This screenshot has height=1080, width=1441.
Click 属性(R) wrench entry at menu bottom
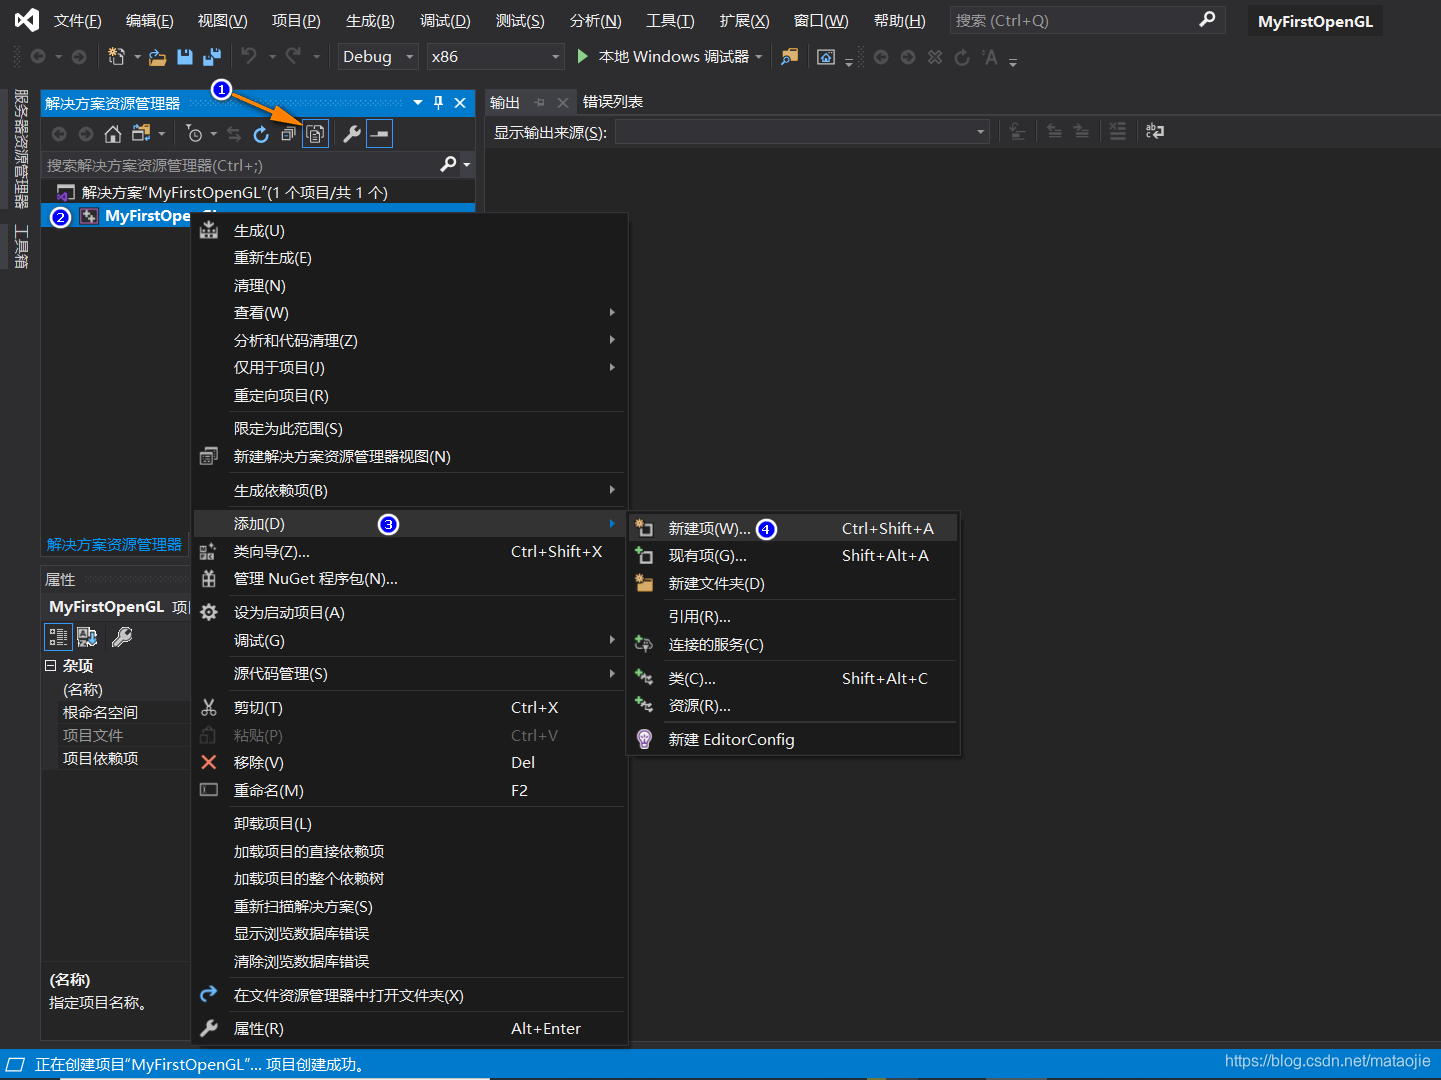tap(409, 1028)
